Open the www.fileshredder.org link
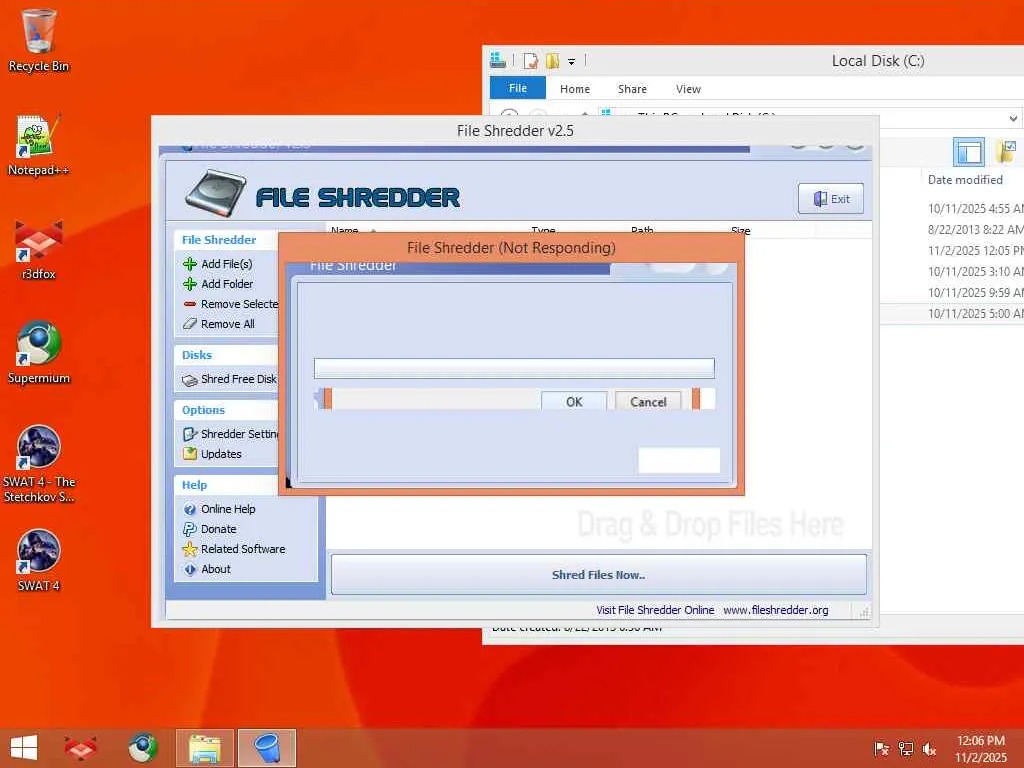The image size is (1024, 768). click(776, 610)
